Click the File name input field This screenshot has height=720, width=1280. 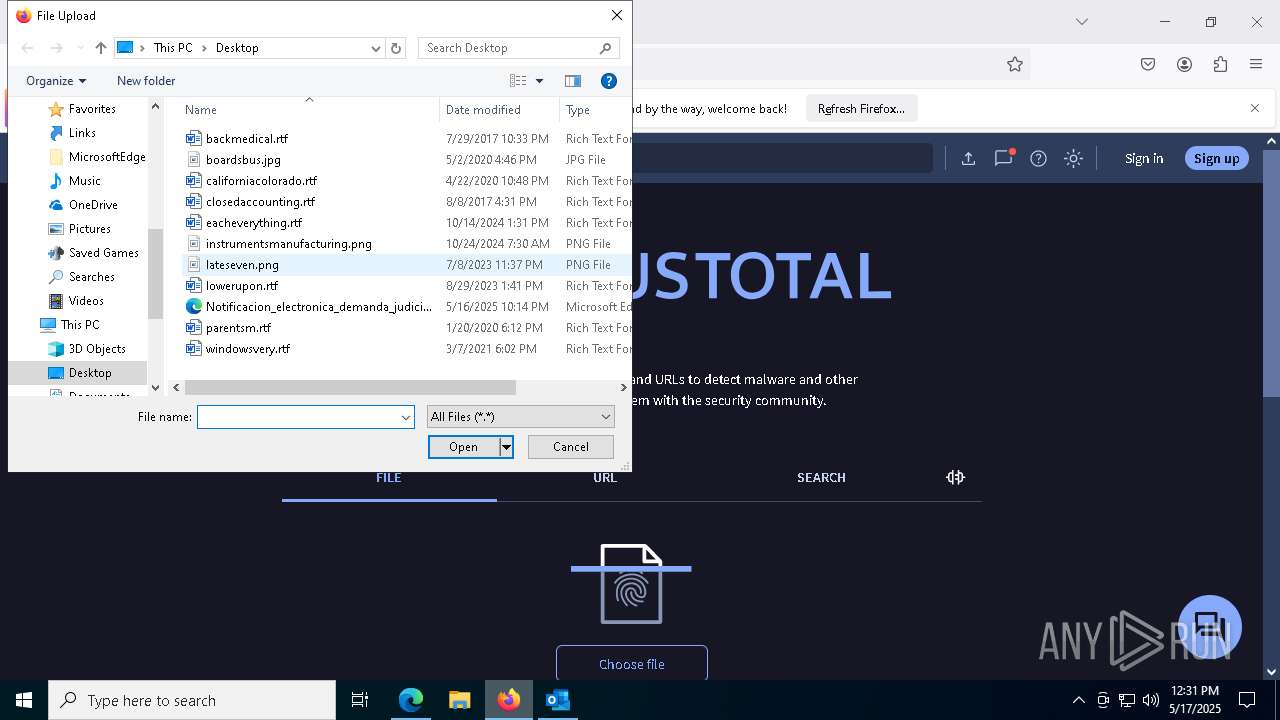coord(298,417)
